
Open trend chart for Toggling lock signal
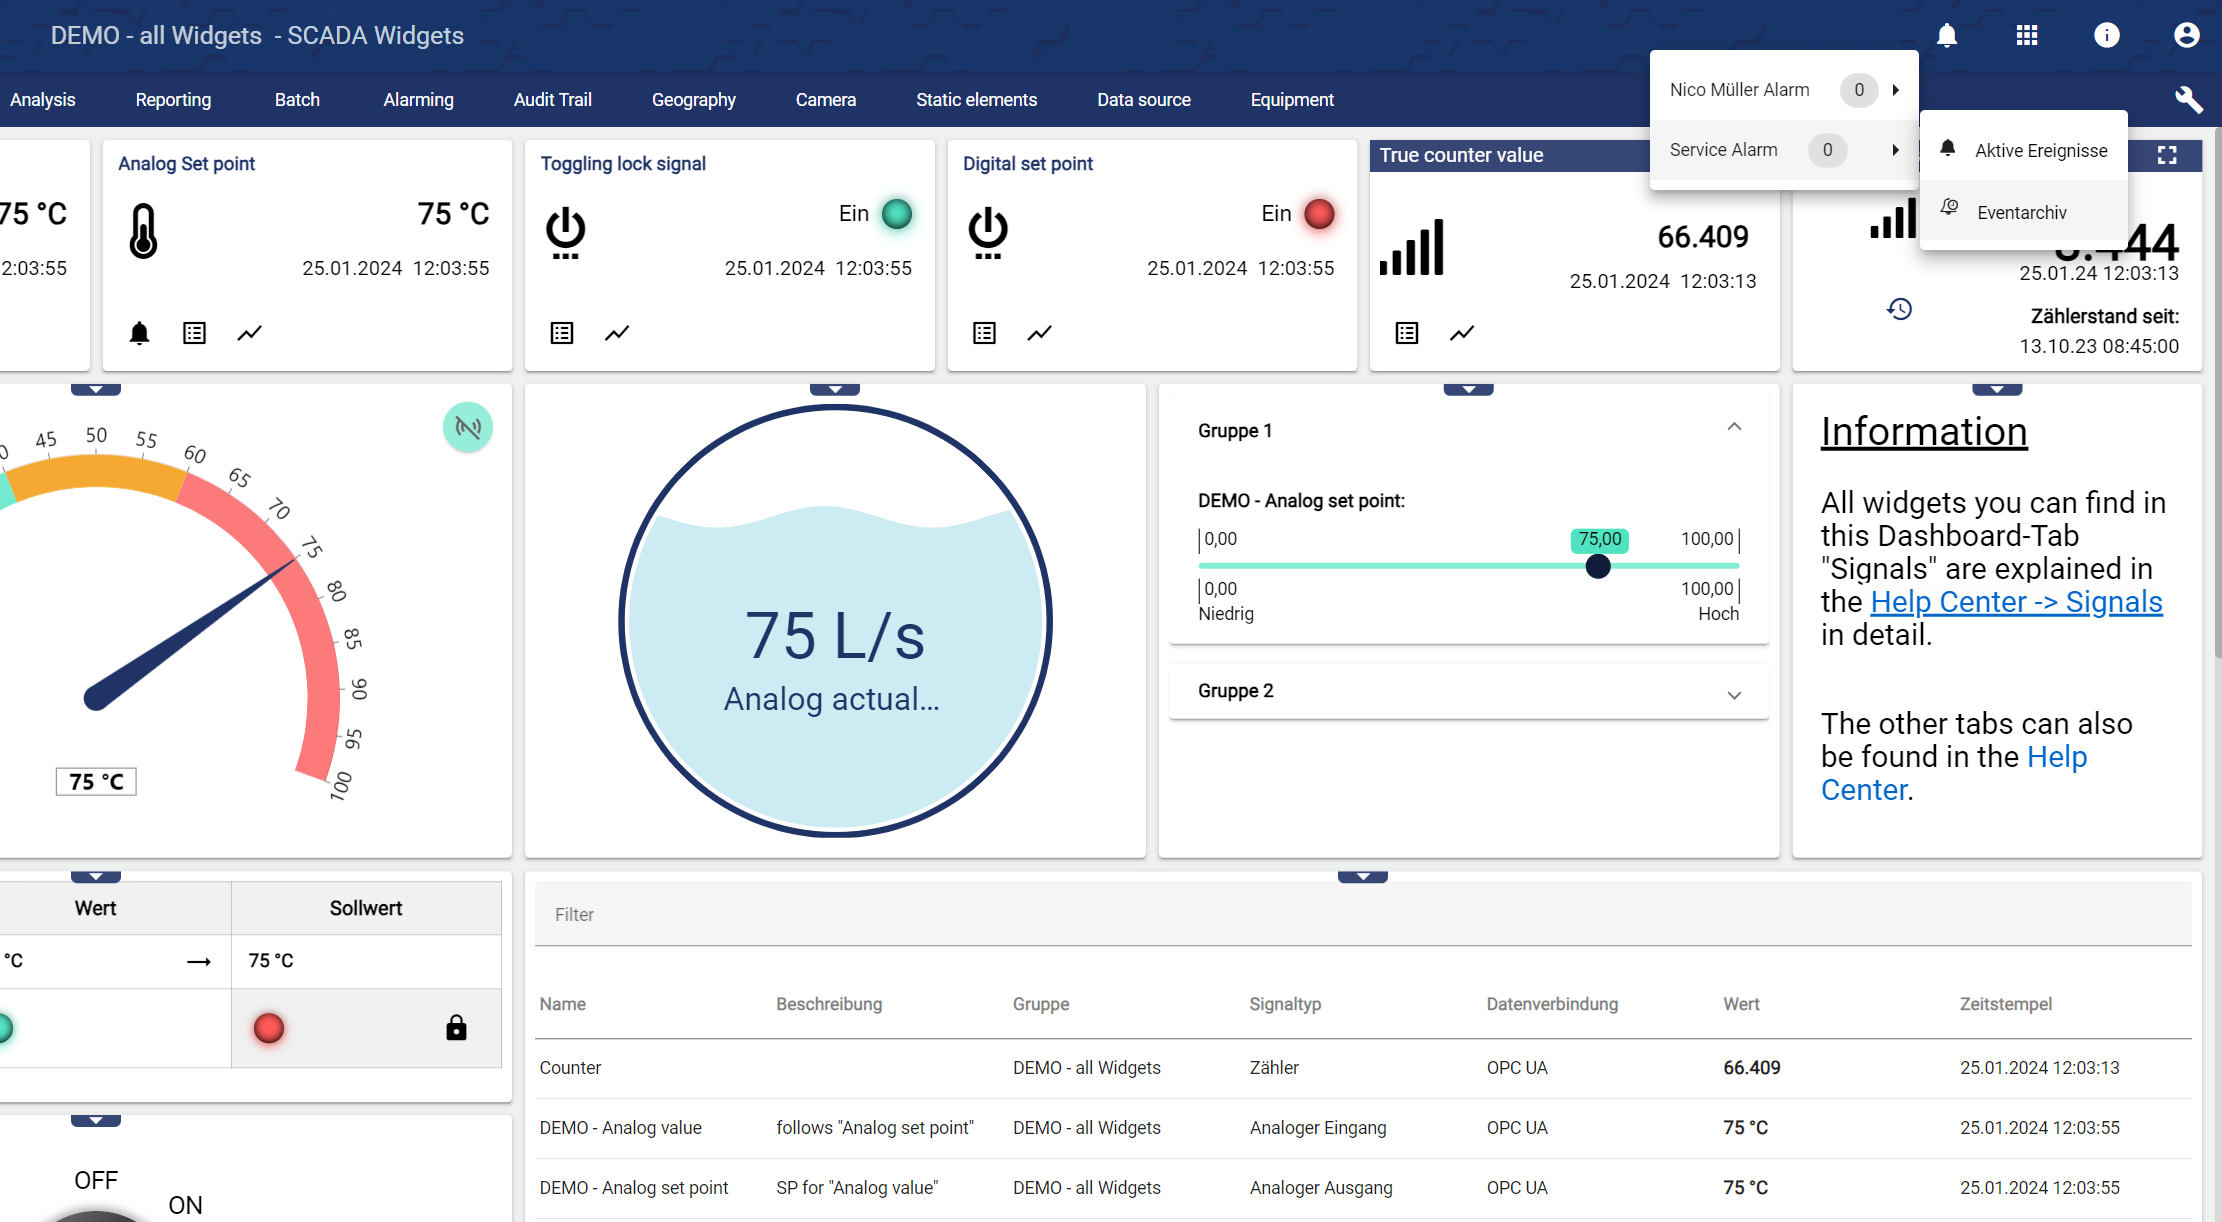click(x=617, y=333)
